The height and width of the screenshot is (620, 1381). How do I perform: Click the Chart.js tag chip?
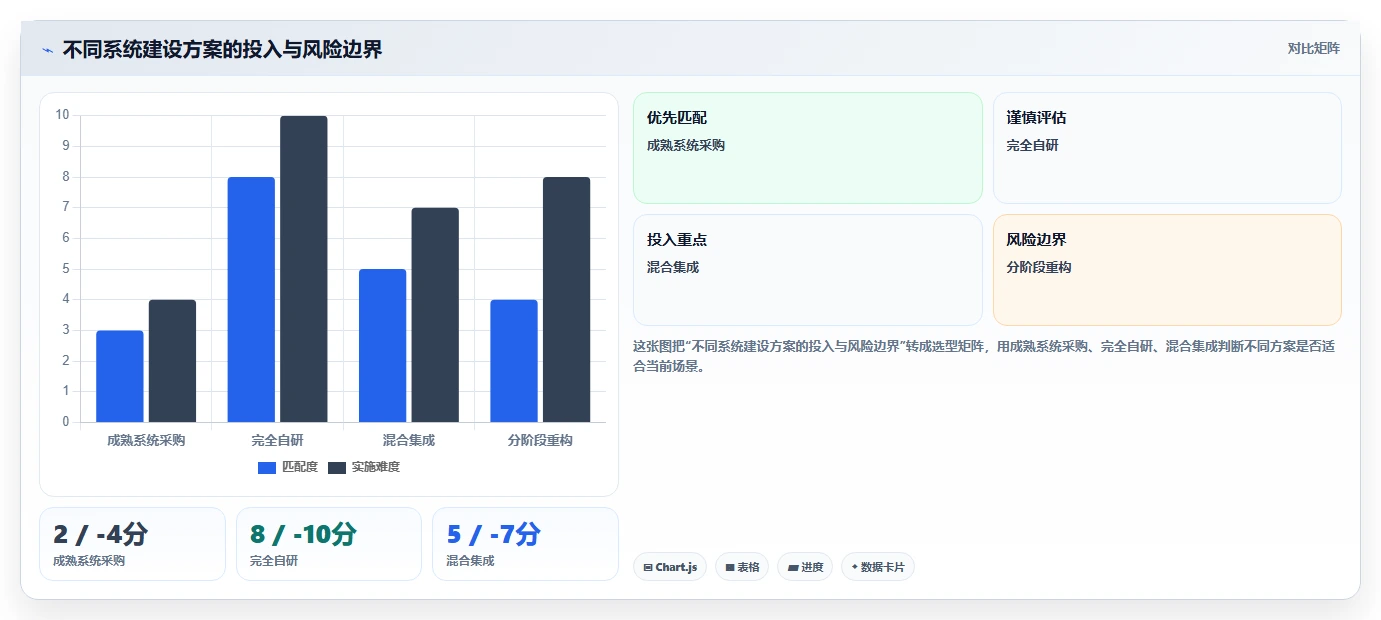click(670, 567)
